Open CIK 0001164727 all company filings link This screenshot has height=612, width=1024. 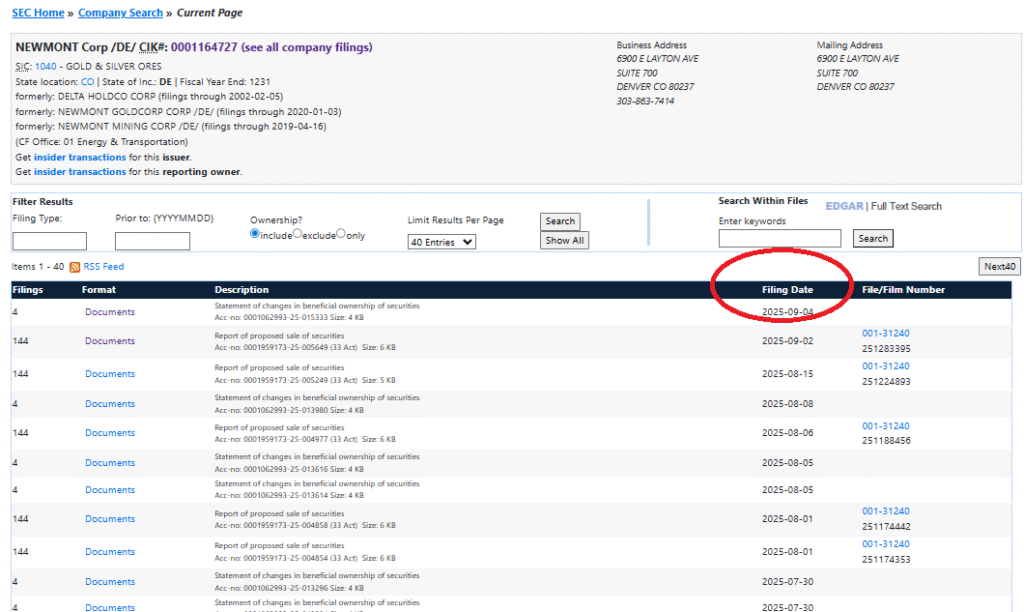click(272, 47)
